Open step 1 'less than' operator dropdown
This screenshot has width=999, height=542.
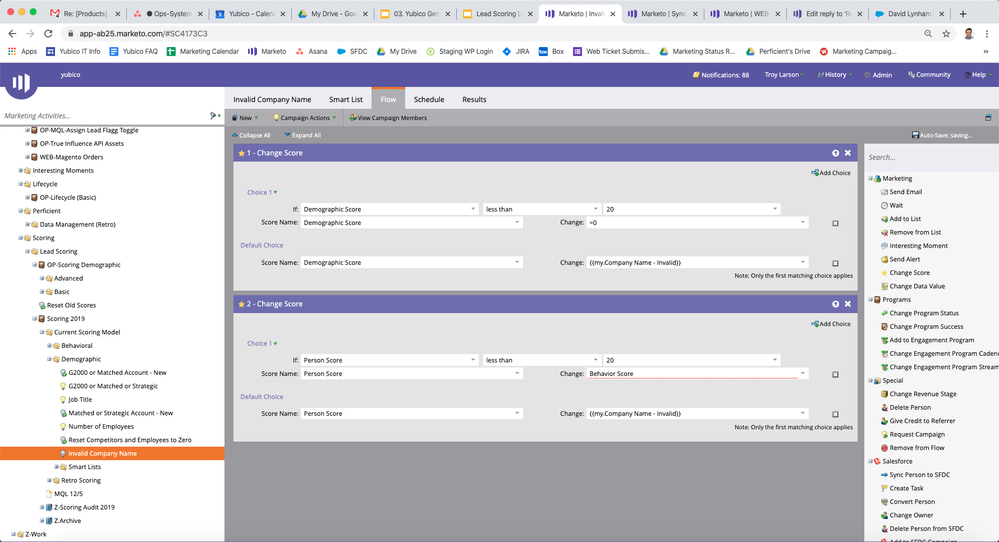[596, 209]
